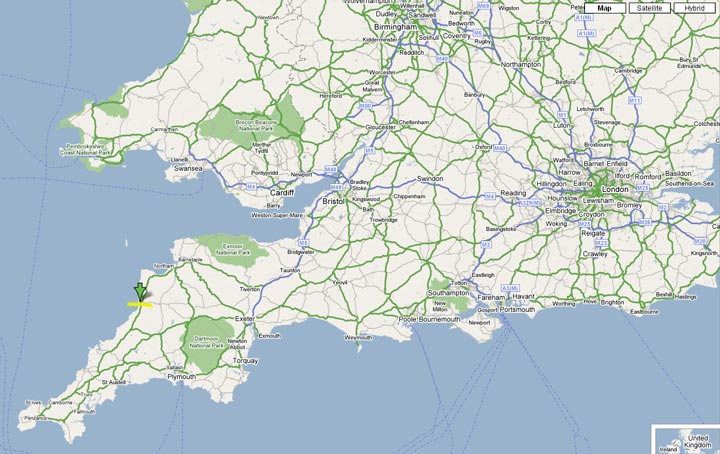The width and height of the screenshot is (720, 454).
Task: Switch to Hybrid view
Action: point(694,8)
